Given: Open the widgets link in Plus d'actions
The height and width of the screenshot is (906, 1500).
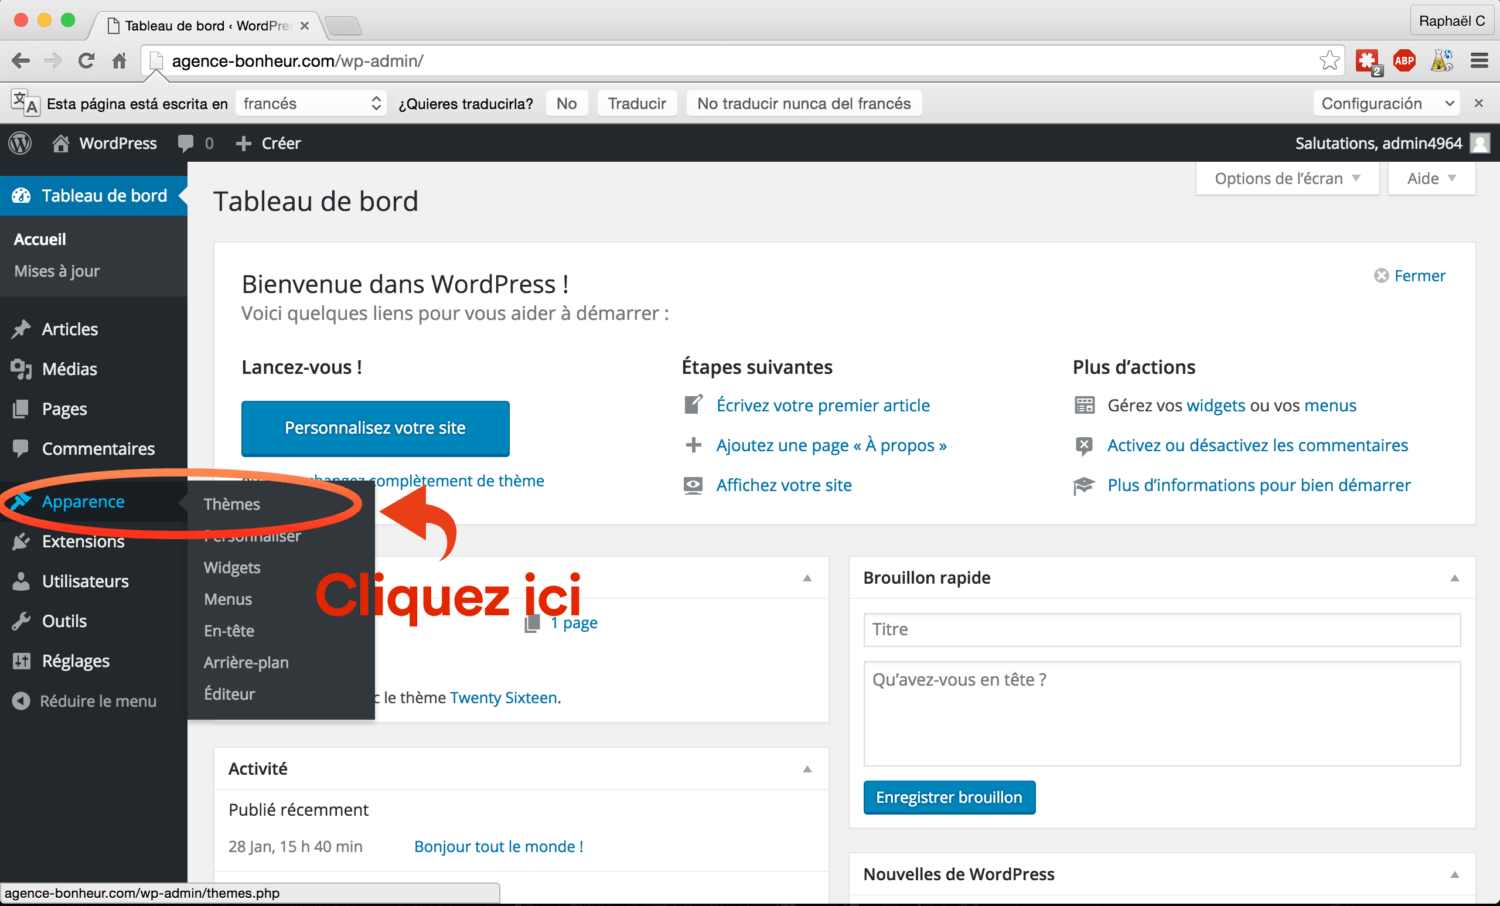Looking at the screenshot, I should coord(1216,405).
